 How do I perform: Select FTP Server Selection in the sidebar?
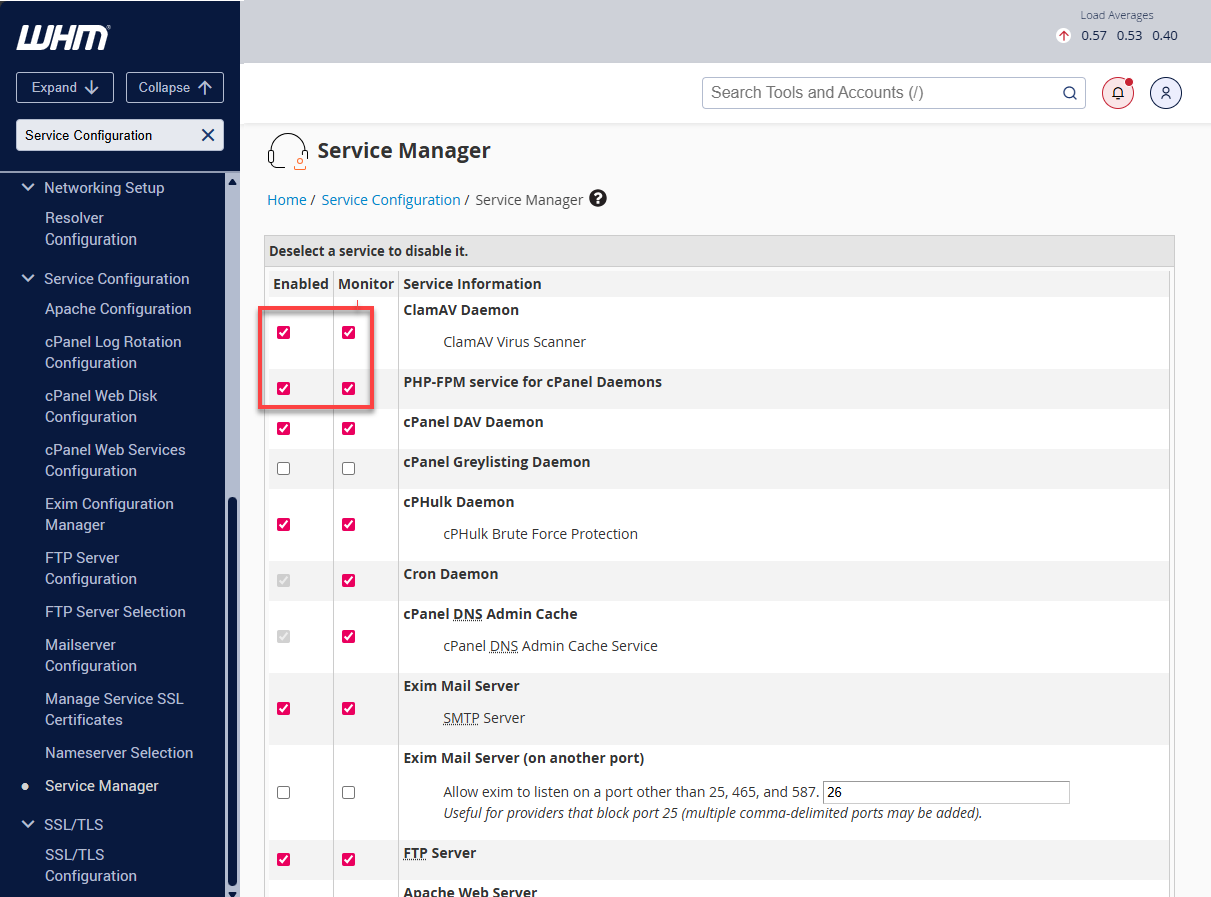(x=115, y=611)
